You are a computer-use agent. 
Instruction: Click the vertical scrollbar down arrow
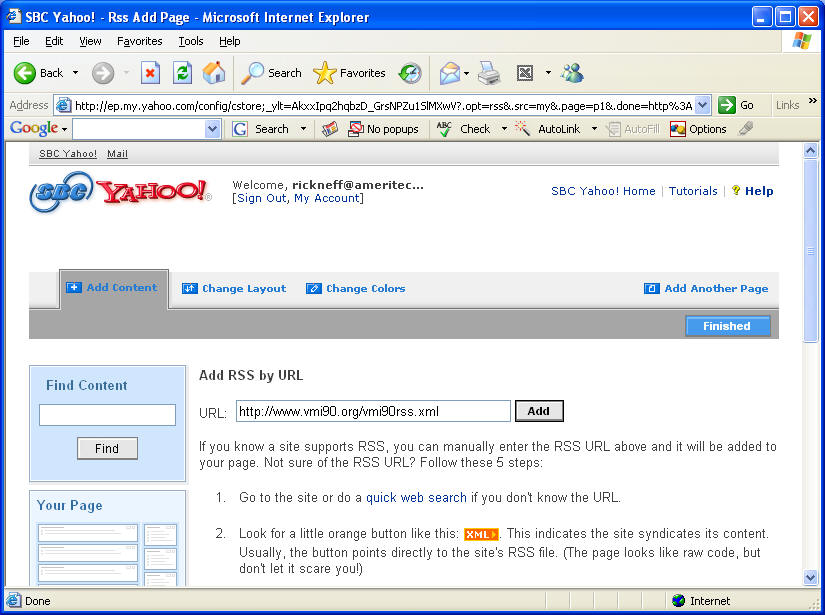810,578
